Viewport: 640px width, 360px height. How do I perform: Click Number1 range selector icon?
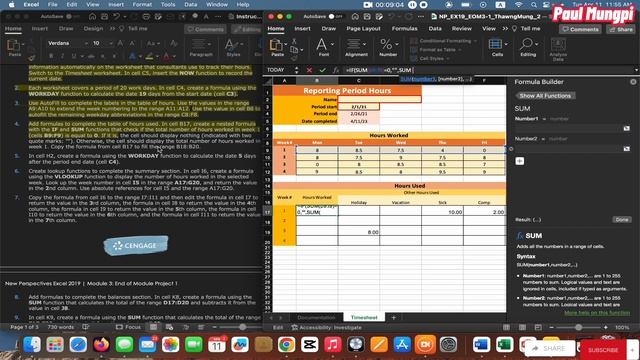(627, 129)
